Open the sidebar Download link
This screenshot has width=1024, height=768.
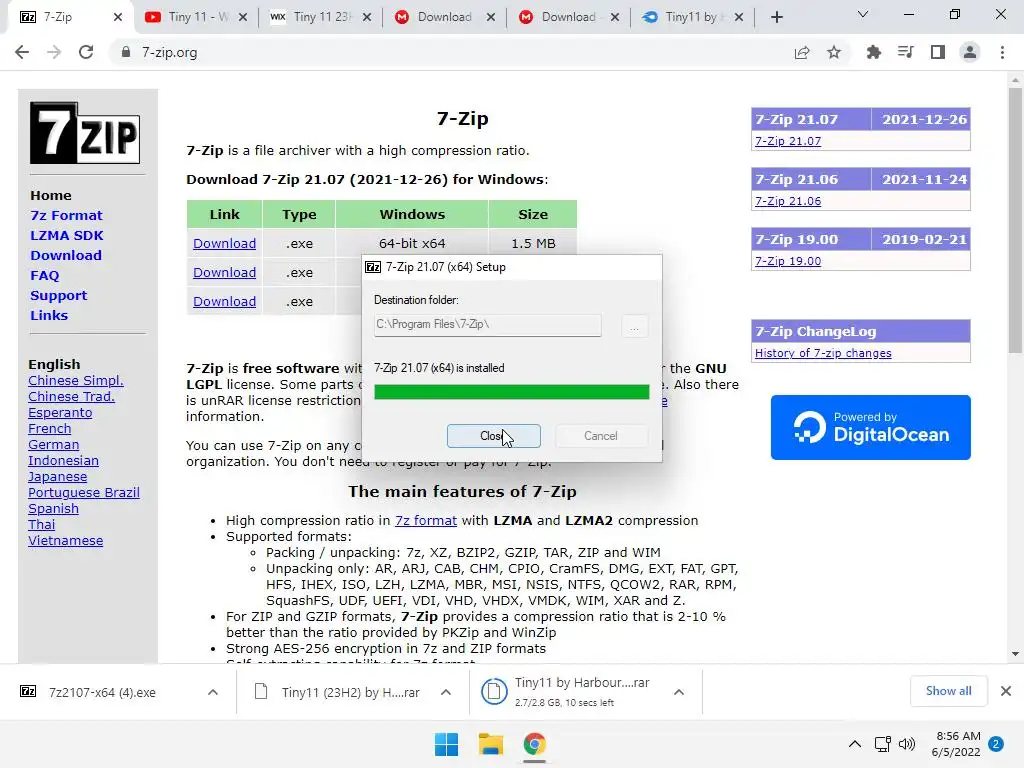coord(66,255)
